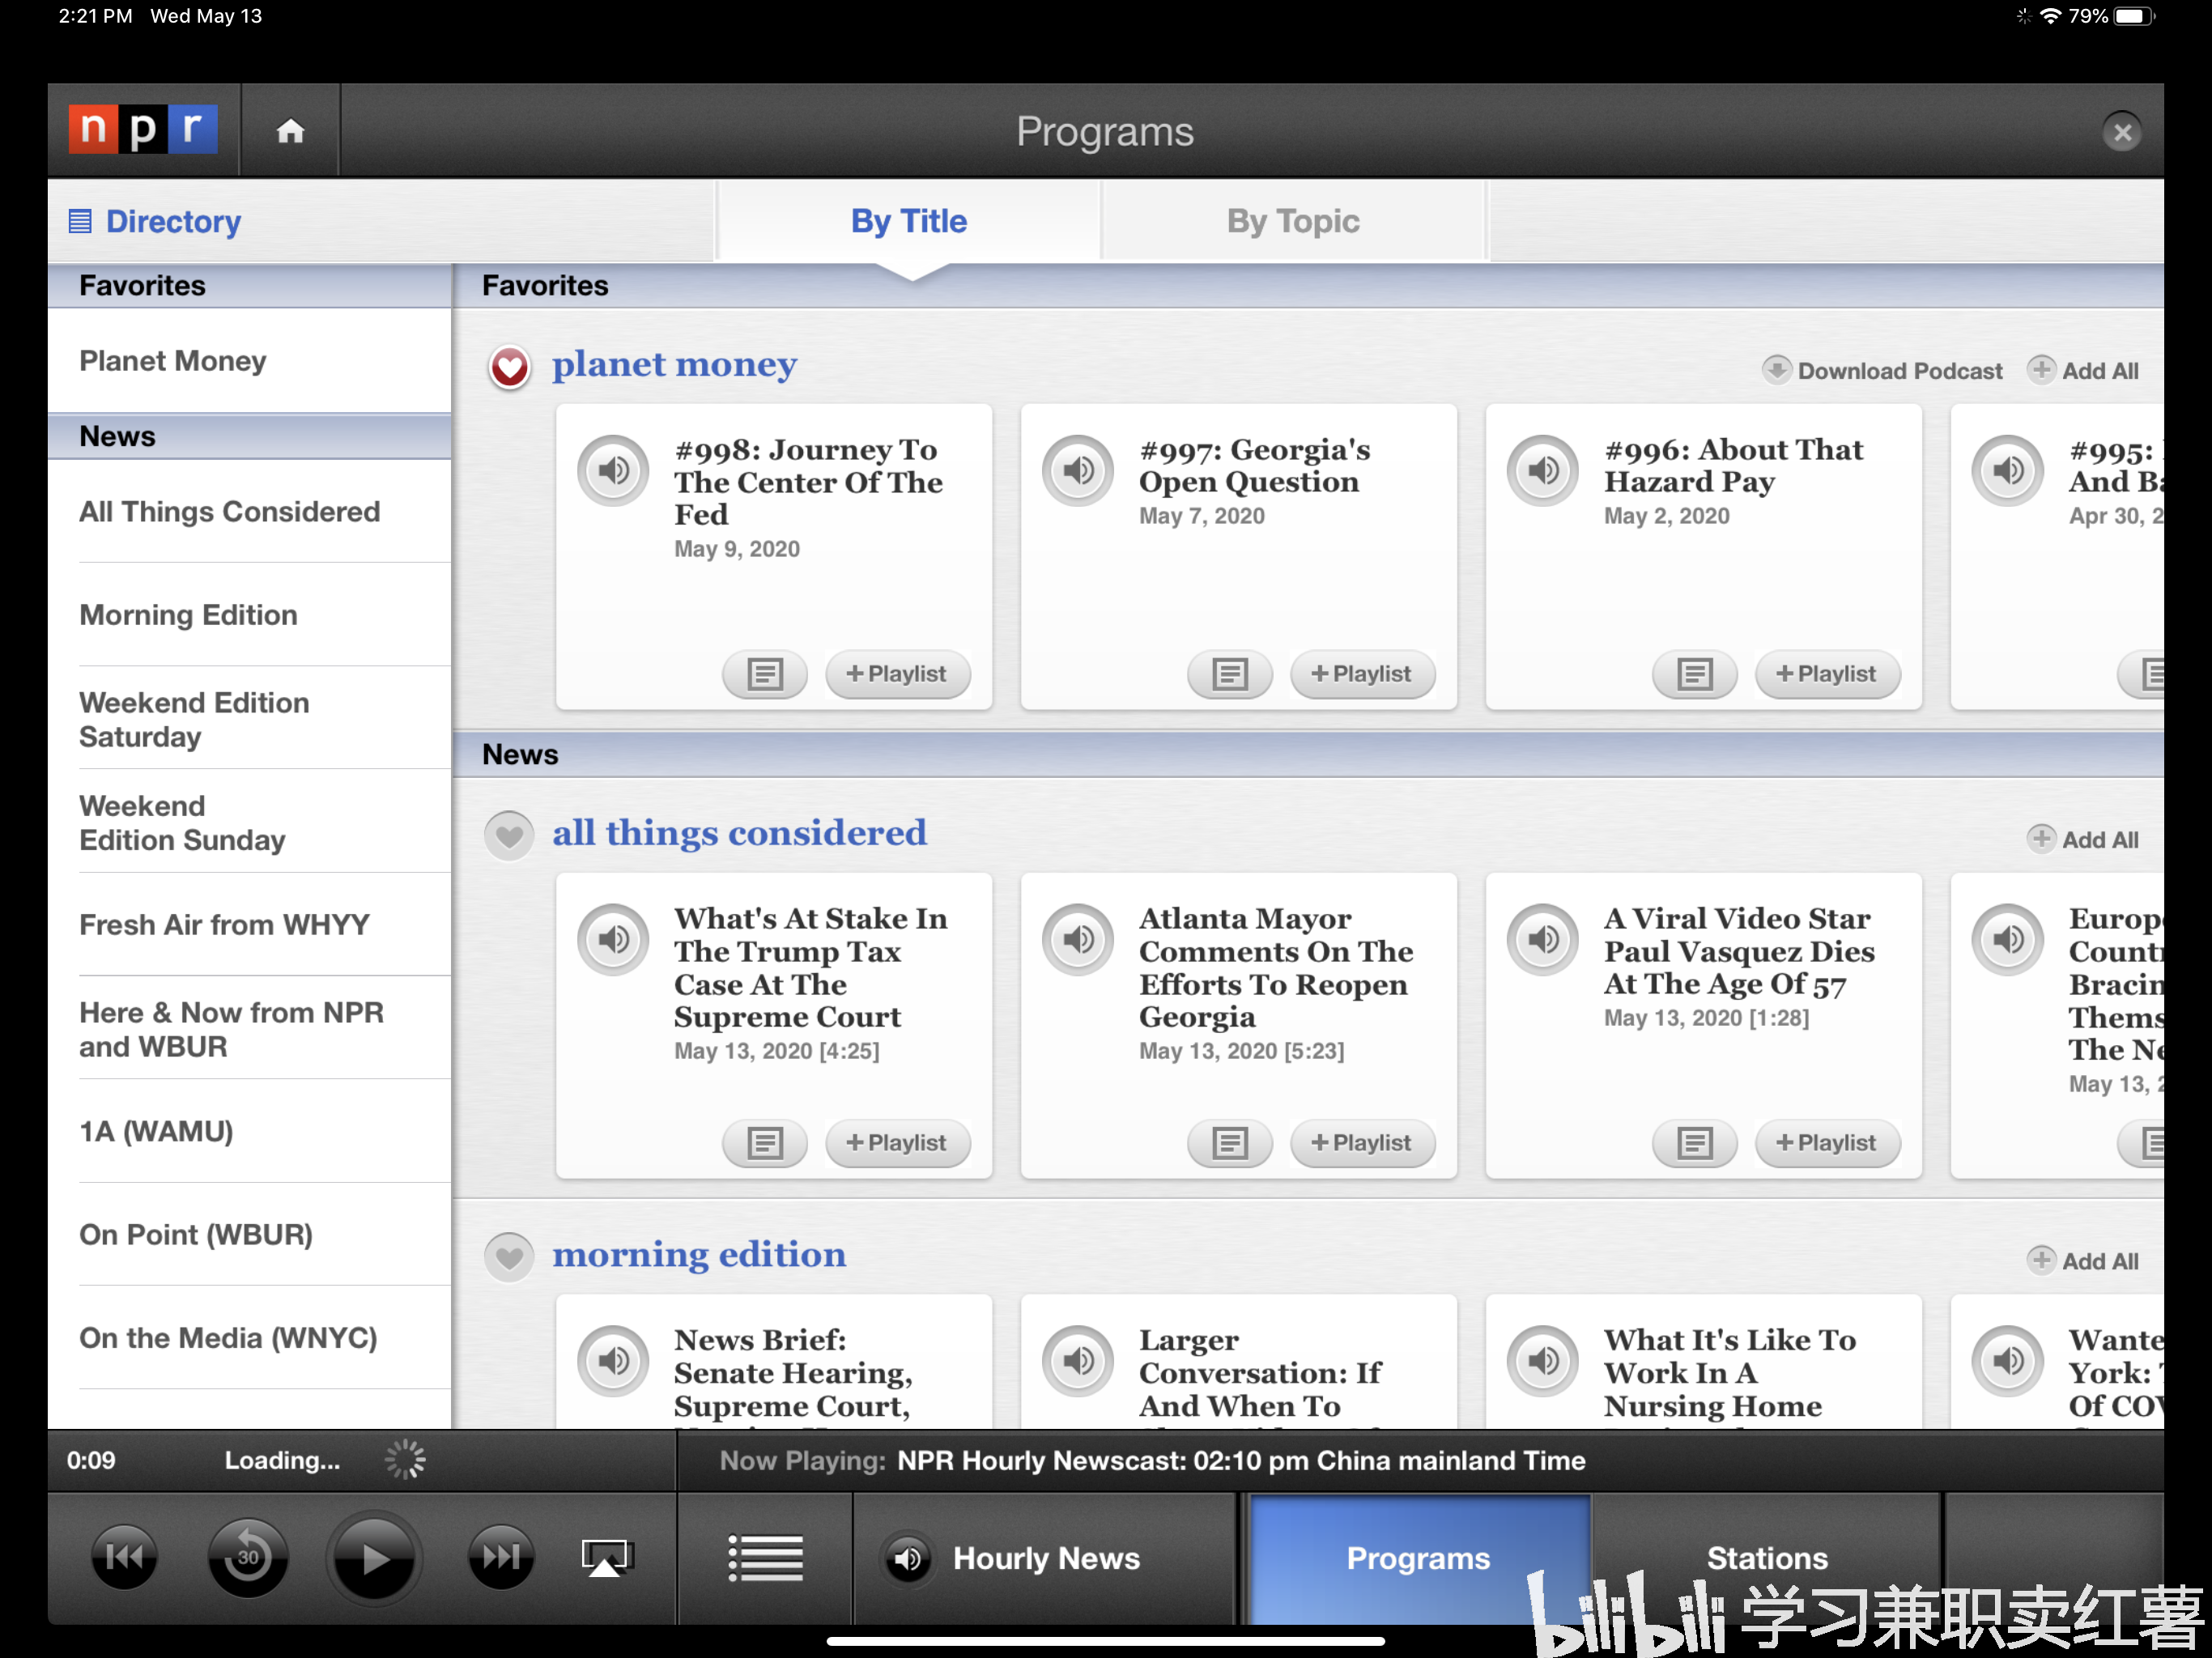Rewind 30 seconds
The height and width of the screenshot is (1658, 2212).
pyautogui.click(x=247, y=1557)
